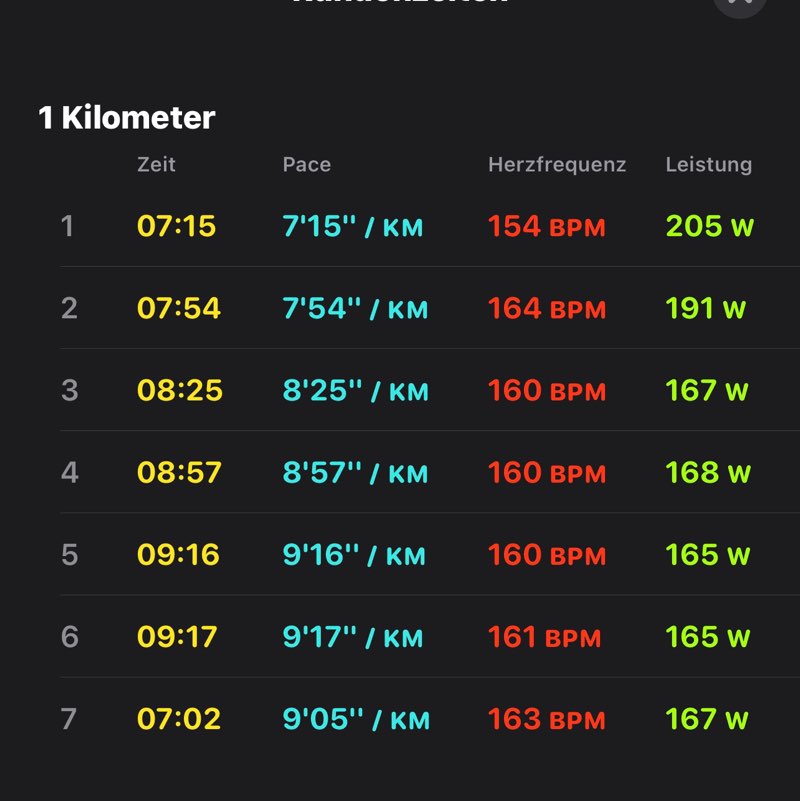Select kilometer 2 pace 7'54'' / KM
This screenshot has height=801, width=800.
coord(355,308)
